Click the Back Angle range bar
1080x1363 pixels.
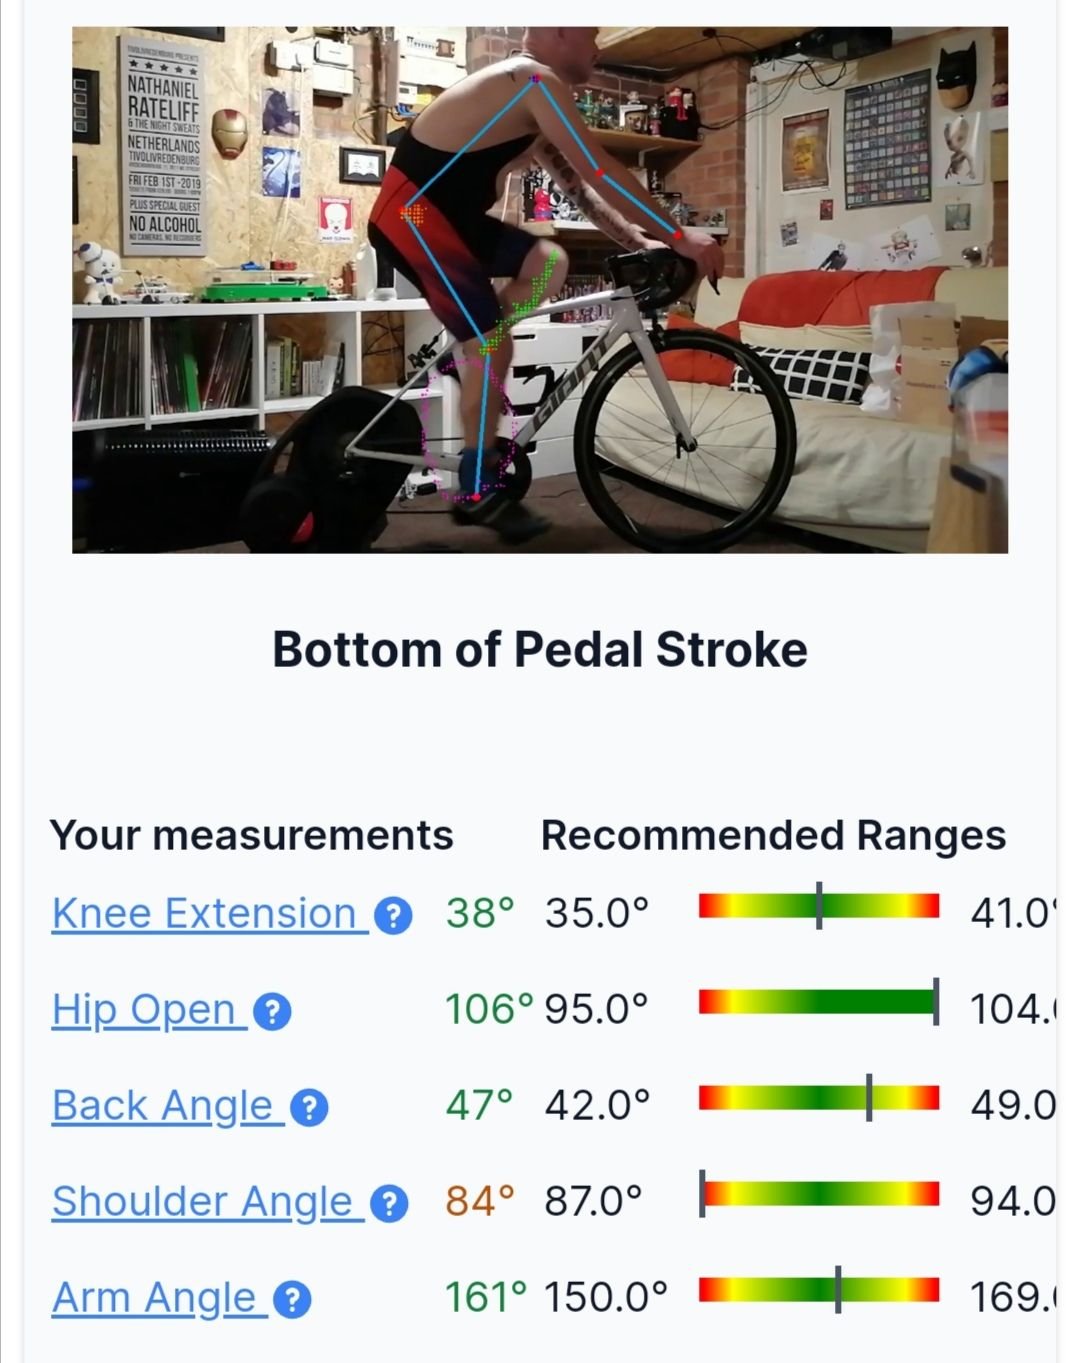(x=819, y=1098)
